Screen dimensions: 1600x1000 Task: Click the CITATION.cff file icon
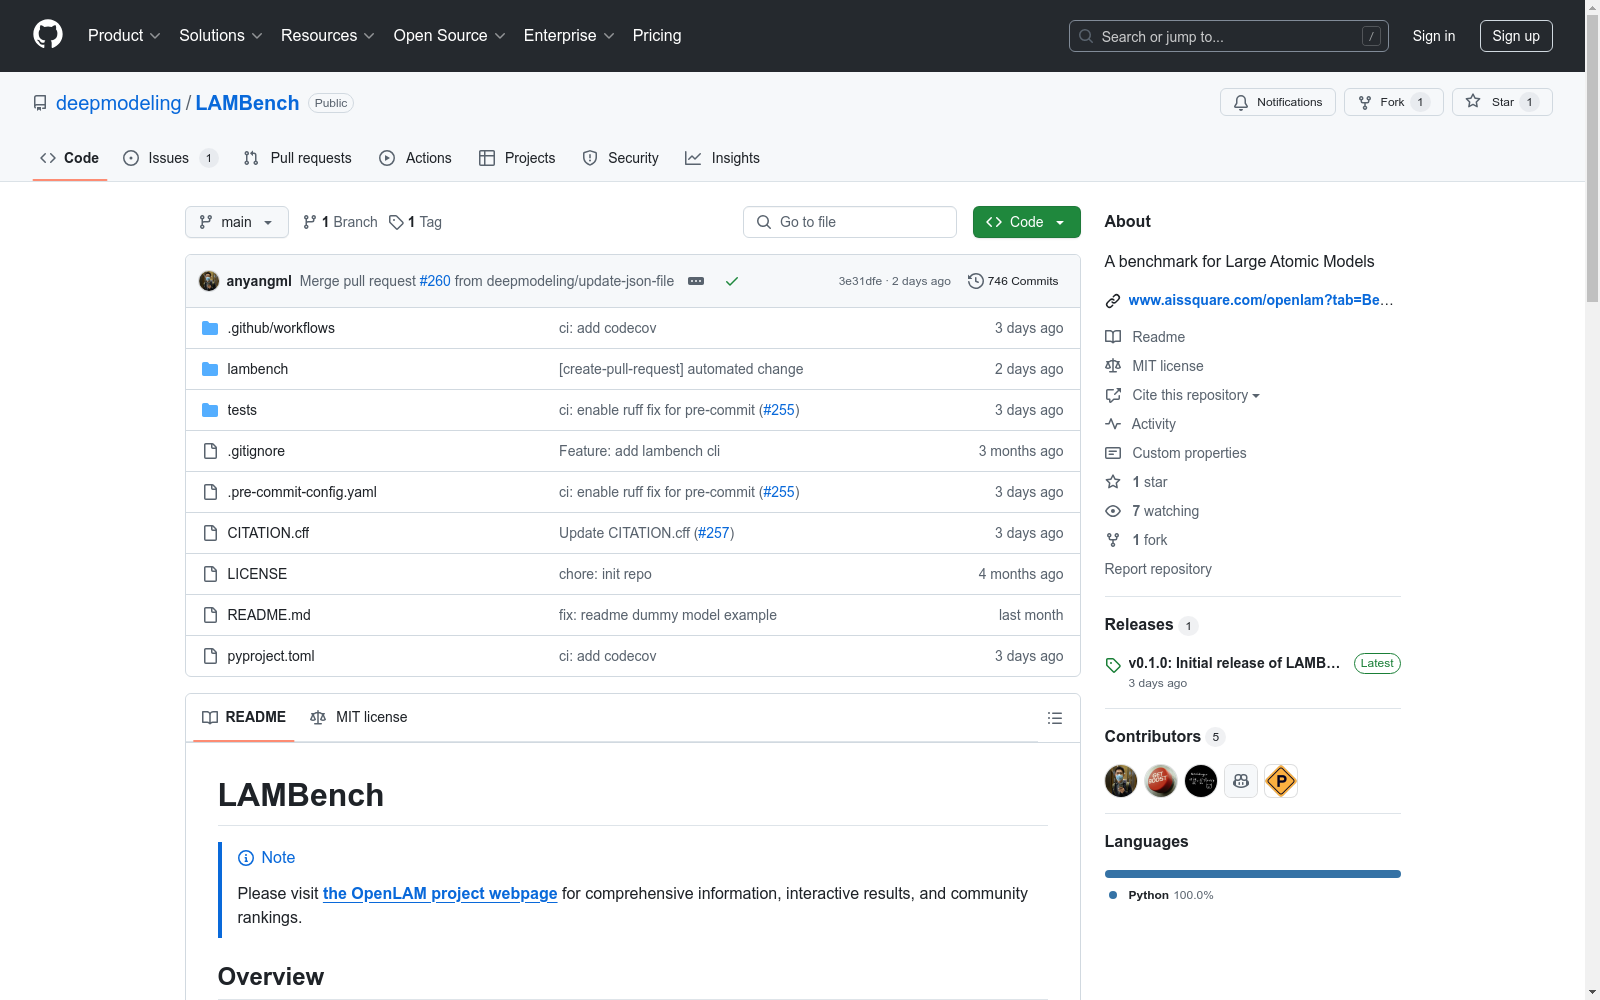click(210, 533)
